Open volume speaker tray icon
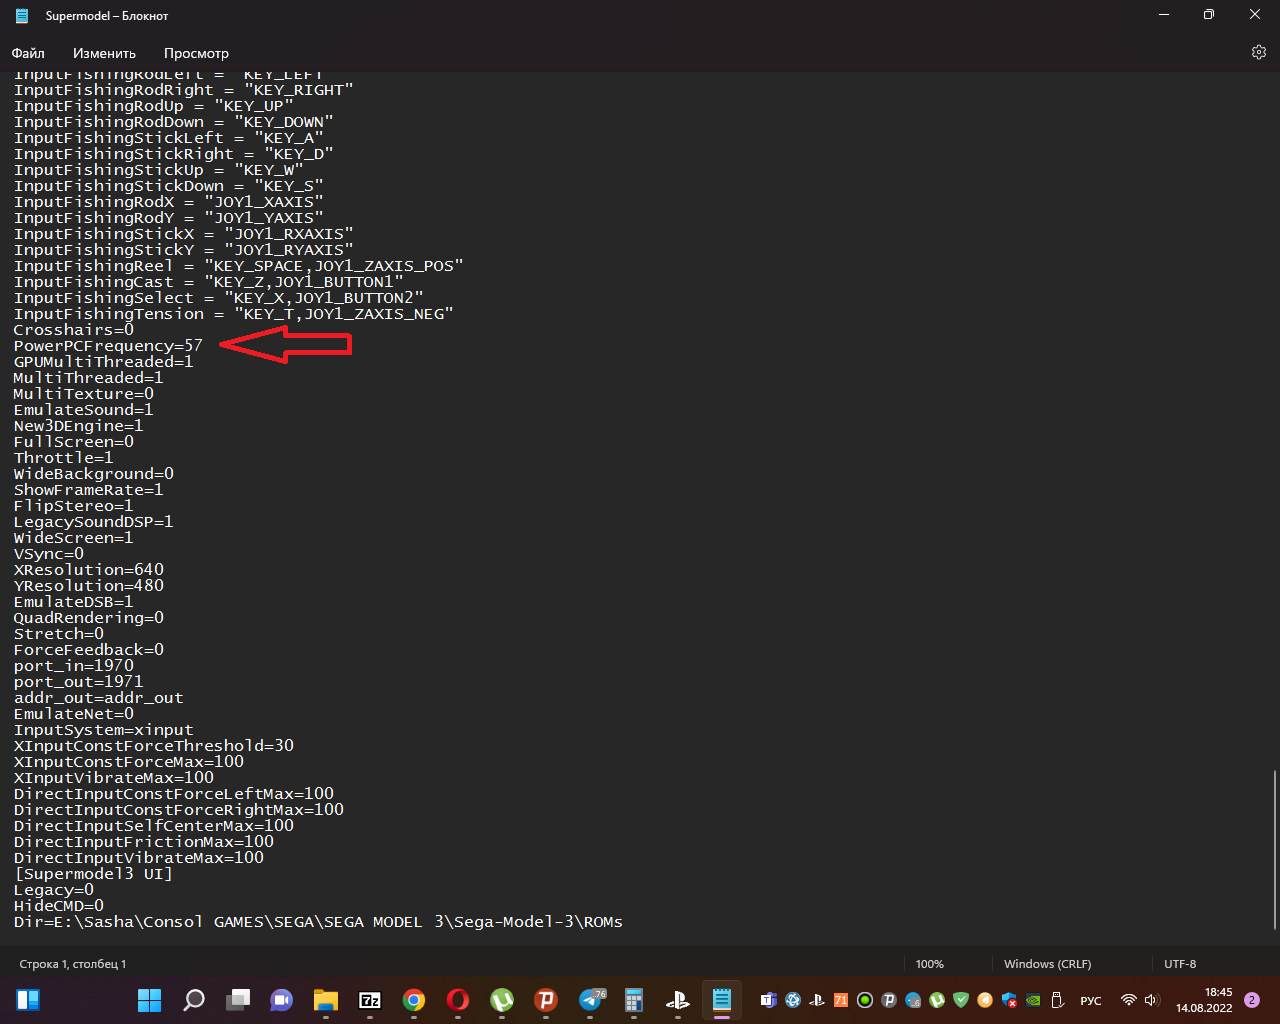This screenshot has width=1280, height=1024. click(x=1151, y=1000)
